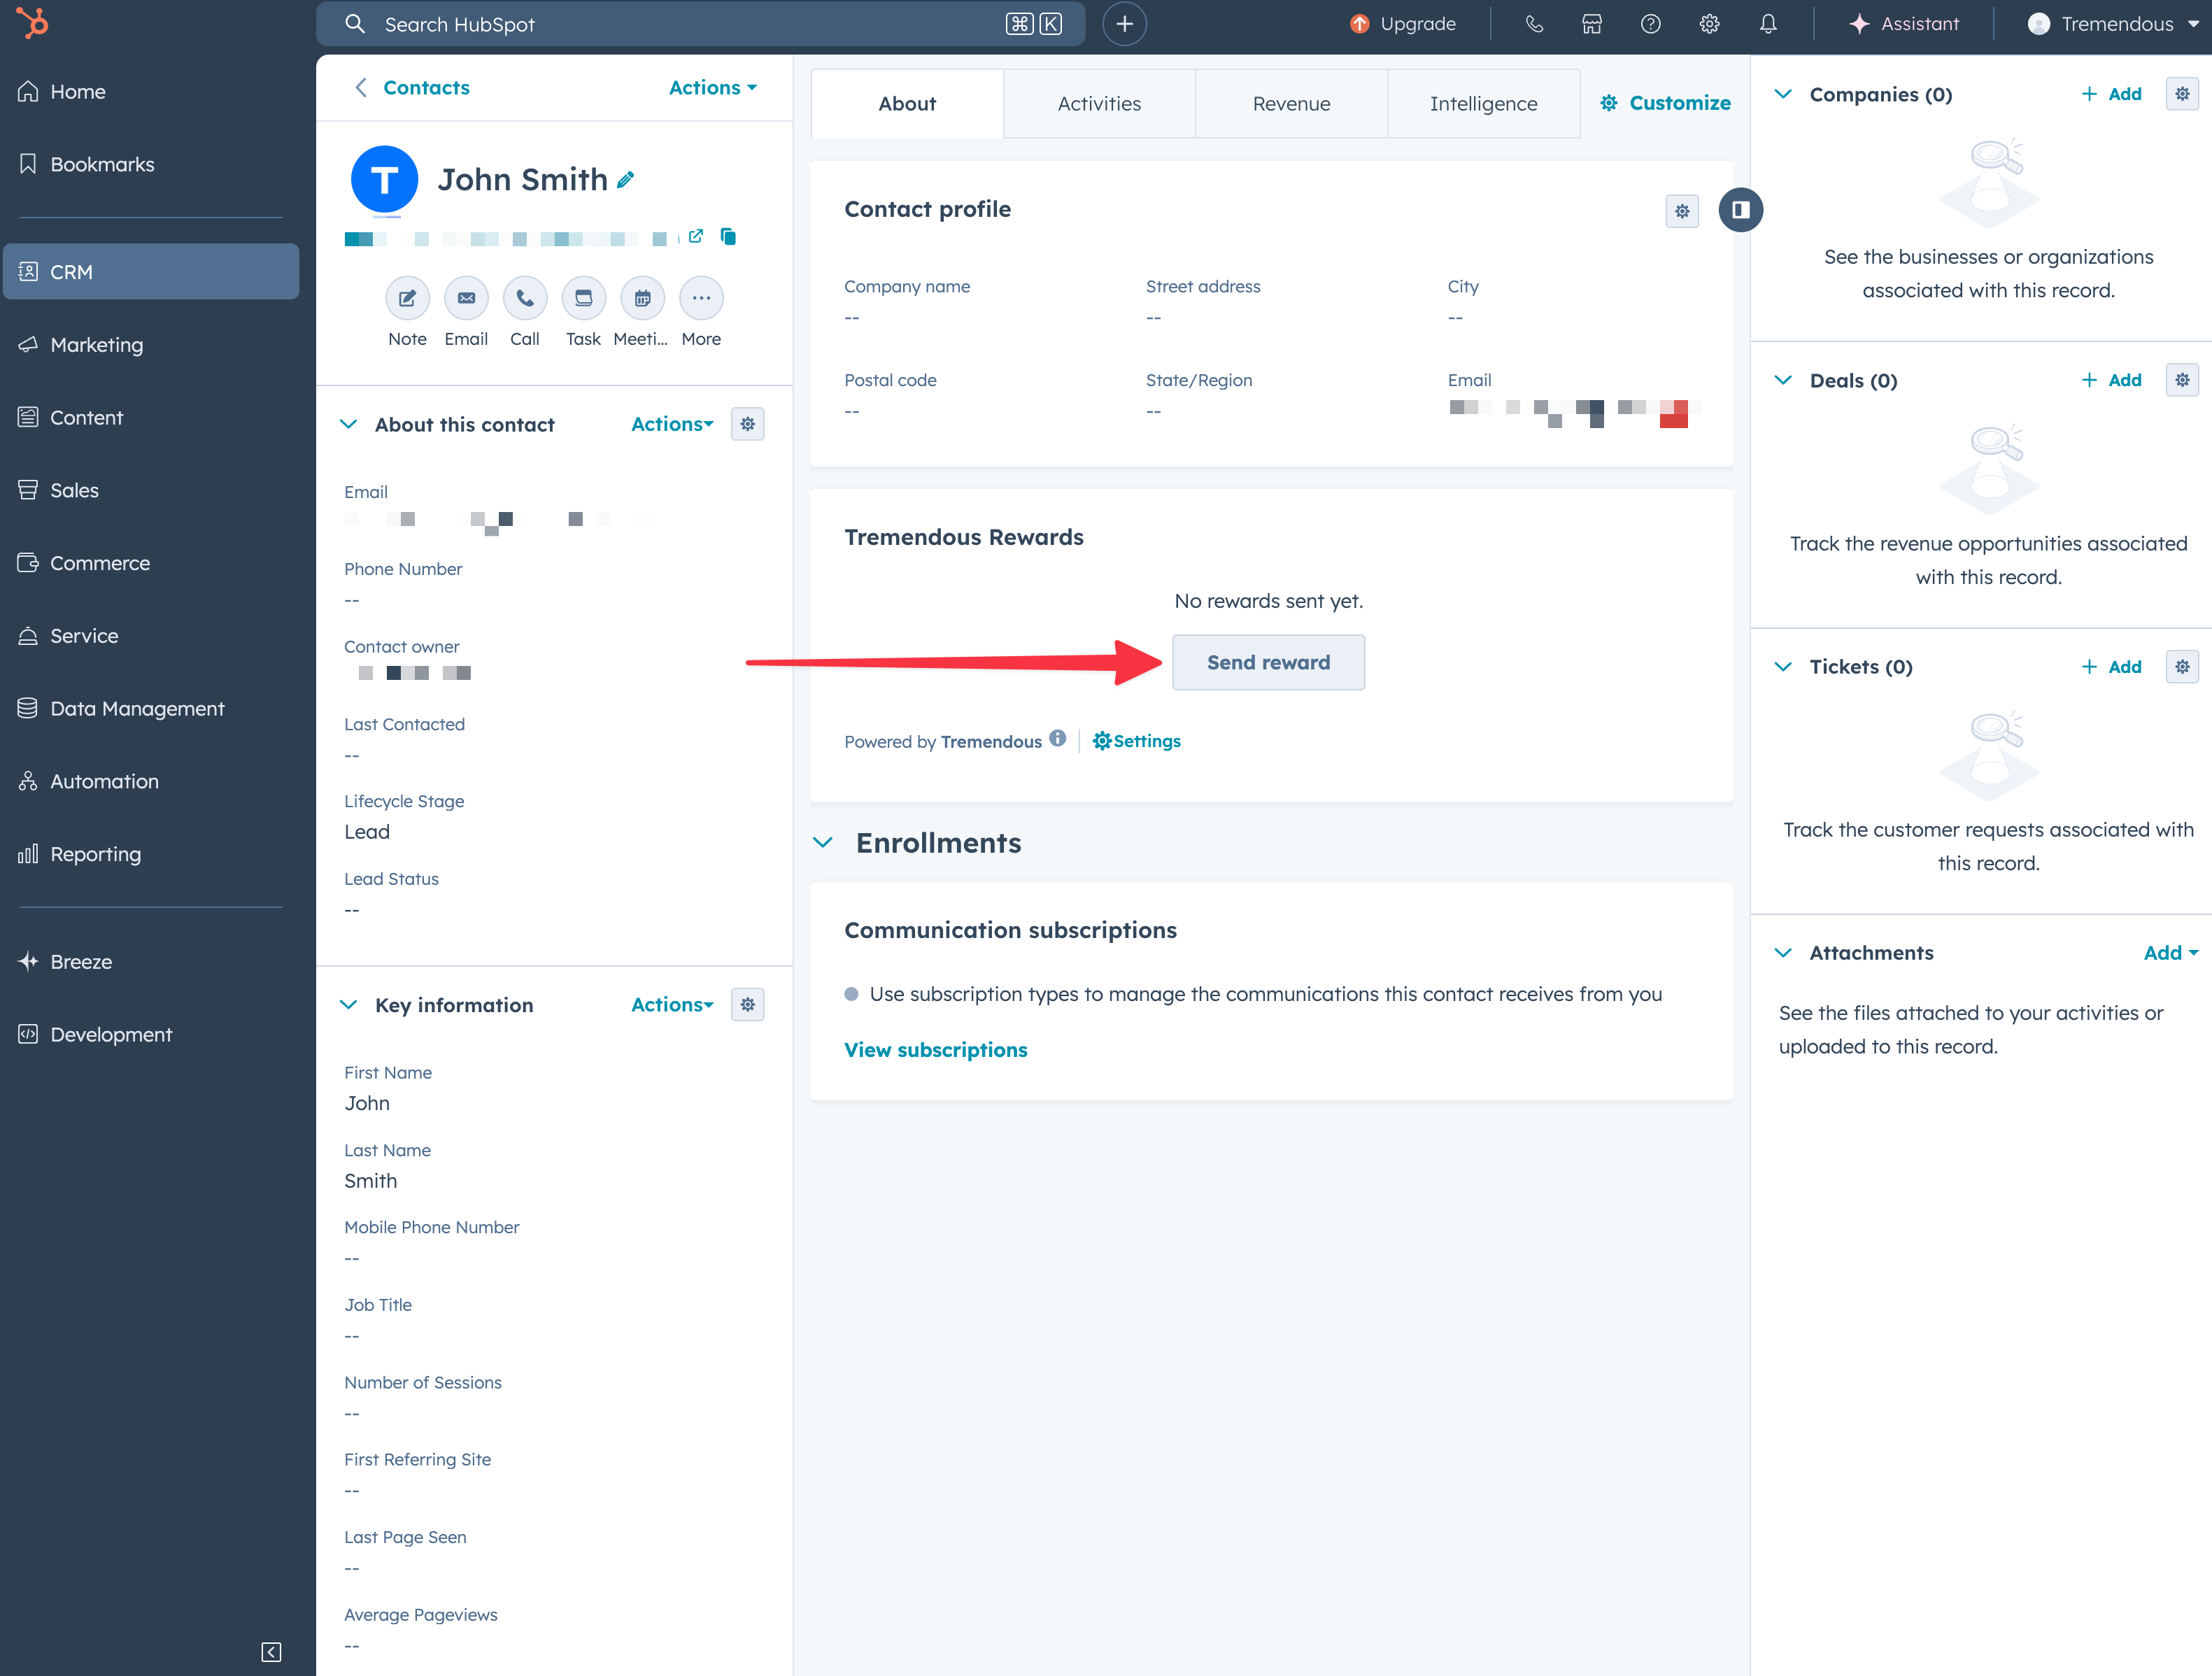Open Contact profile card gear settings

pos(1682,211)
